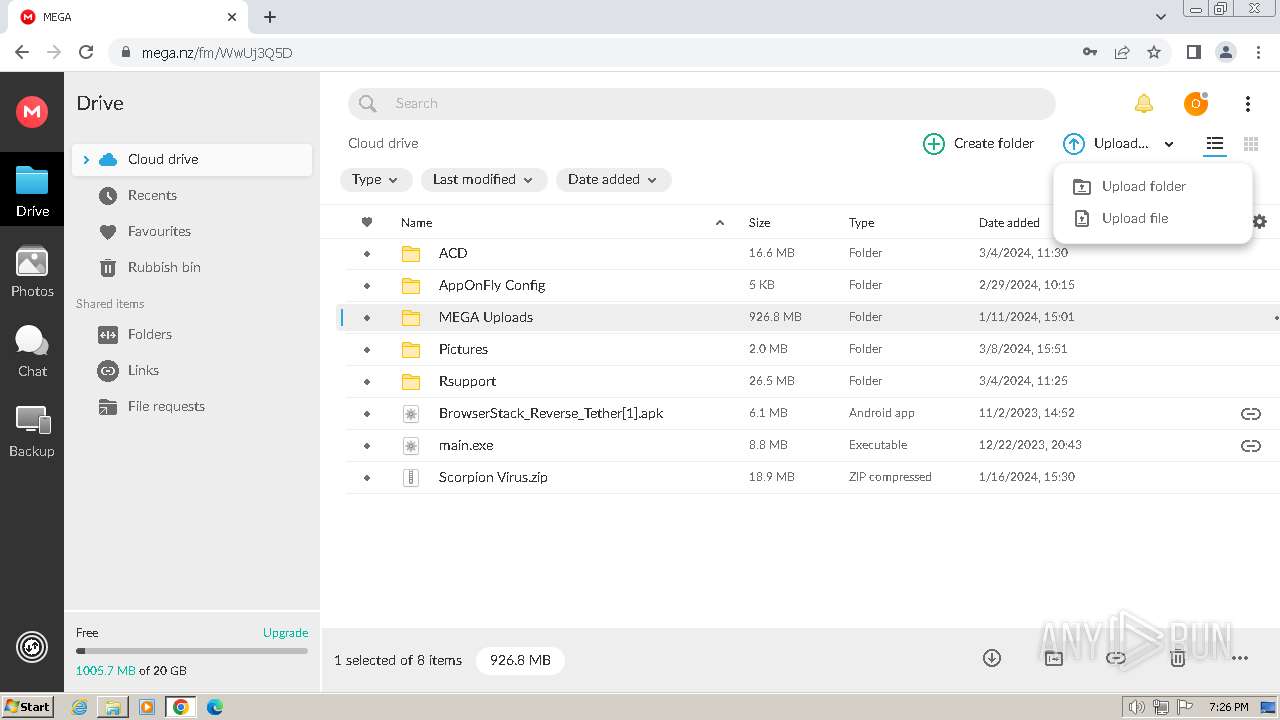
Task: Open Chrome from the taskbar
Action: (181, 707)
